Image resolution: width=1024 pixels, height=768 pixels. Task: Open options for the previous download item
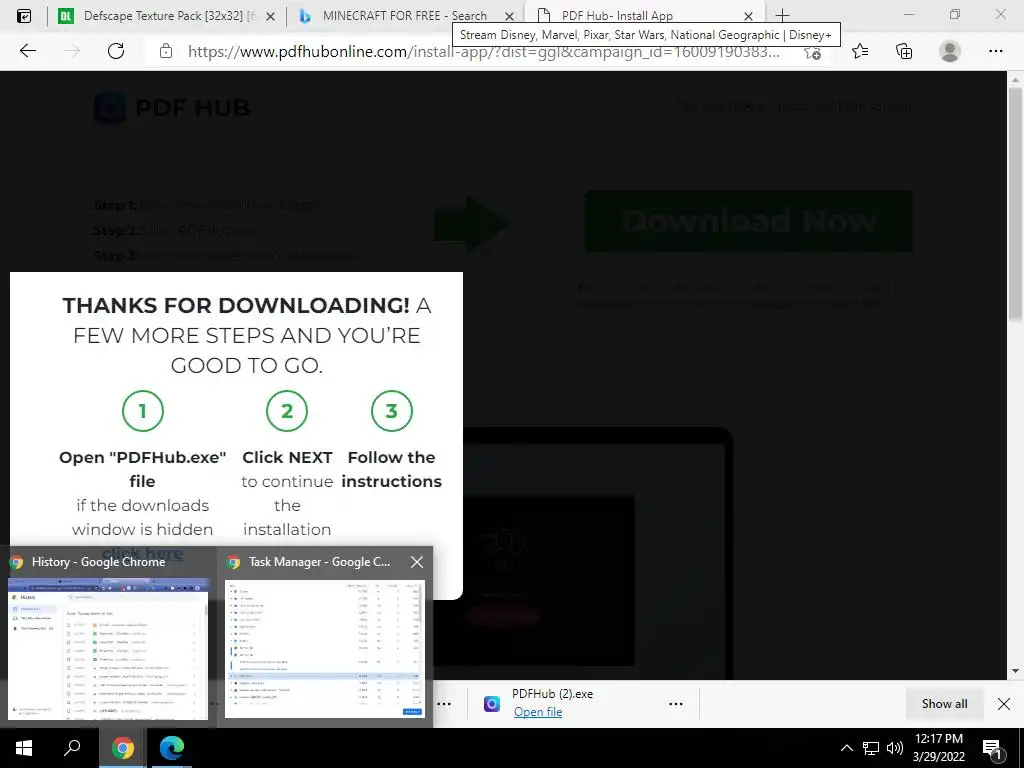(444, 703)
